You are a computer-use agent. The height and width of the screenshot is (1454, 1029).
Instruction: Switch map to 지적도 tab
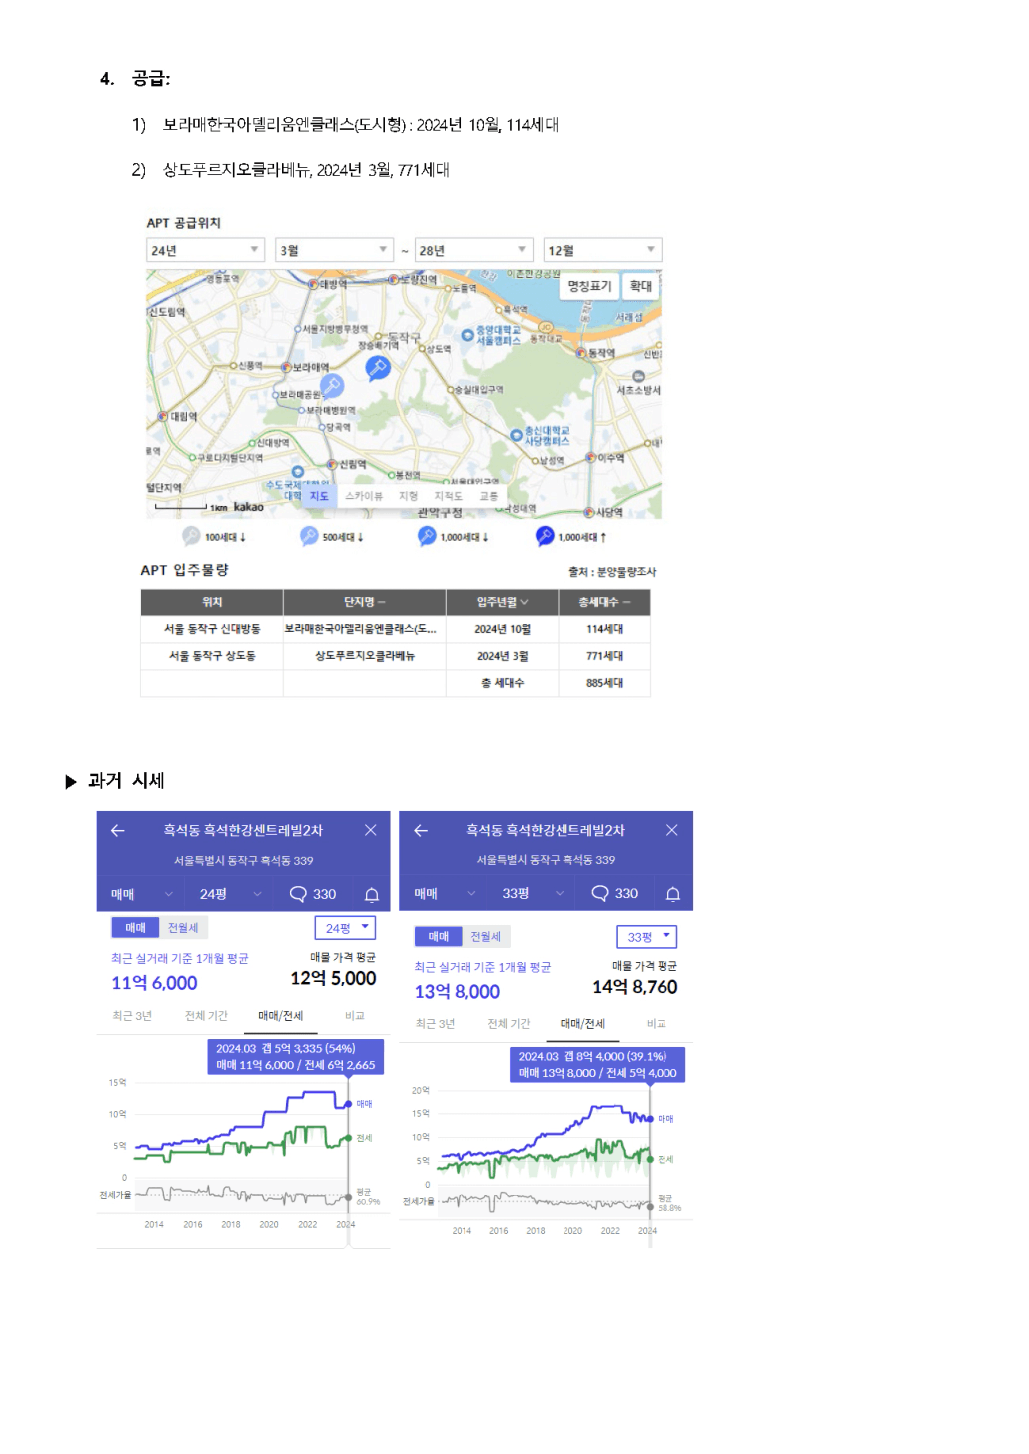click(448, 496)
